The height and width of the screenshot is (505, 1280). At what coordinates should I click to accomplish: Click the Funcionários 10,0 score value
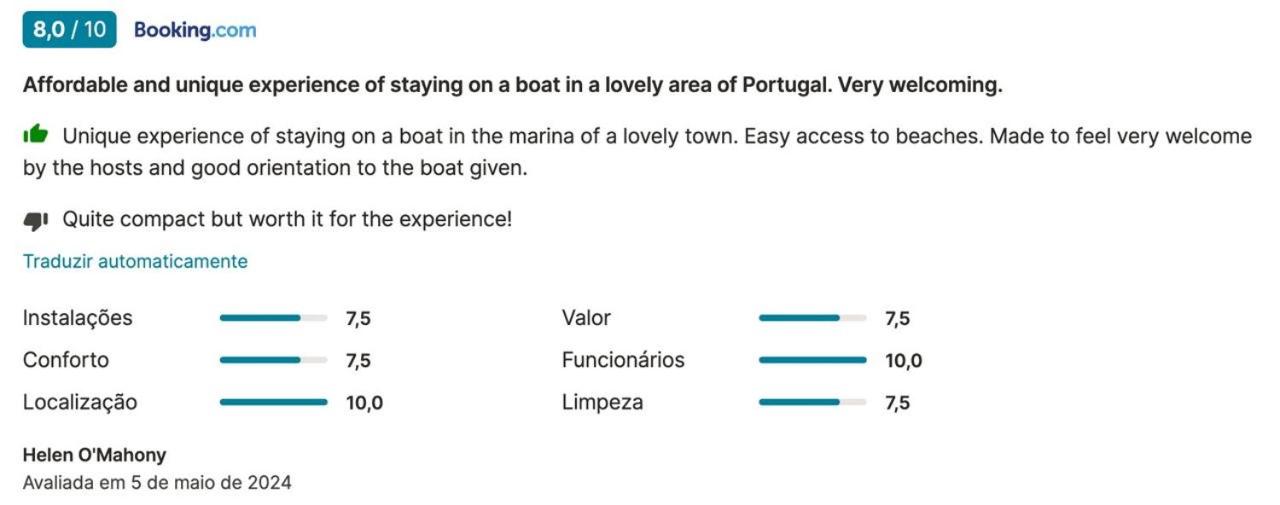click(x=903, y=361)
